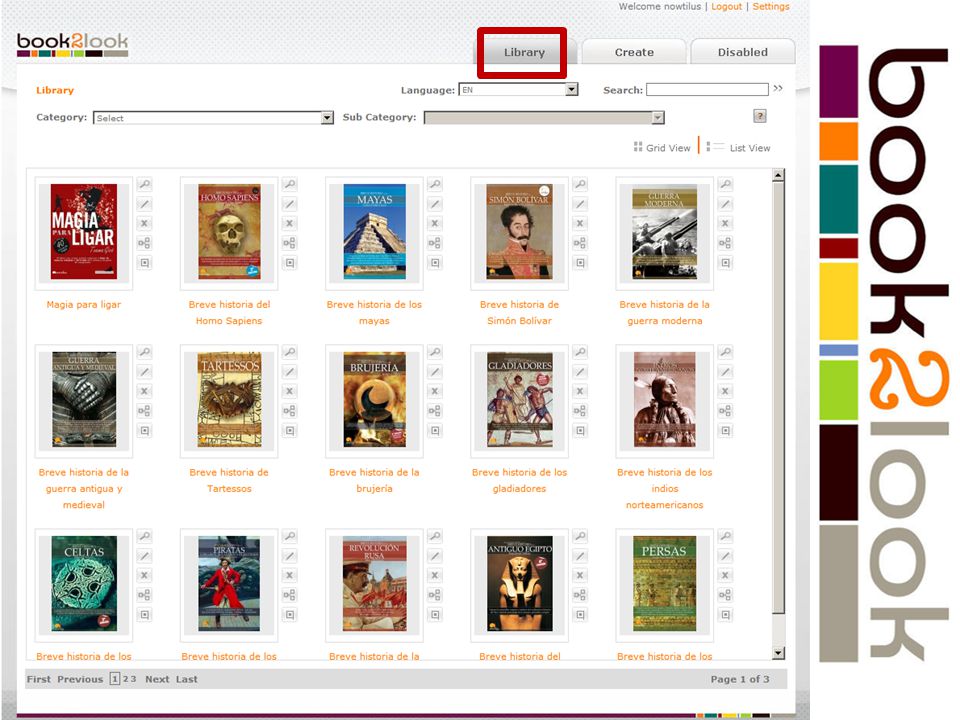Click 'Breve historia de los gladiadores' title

[519, 480]
